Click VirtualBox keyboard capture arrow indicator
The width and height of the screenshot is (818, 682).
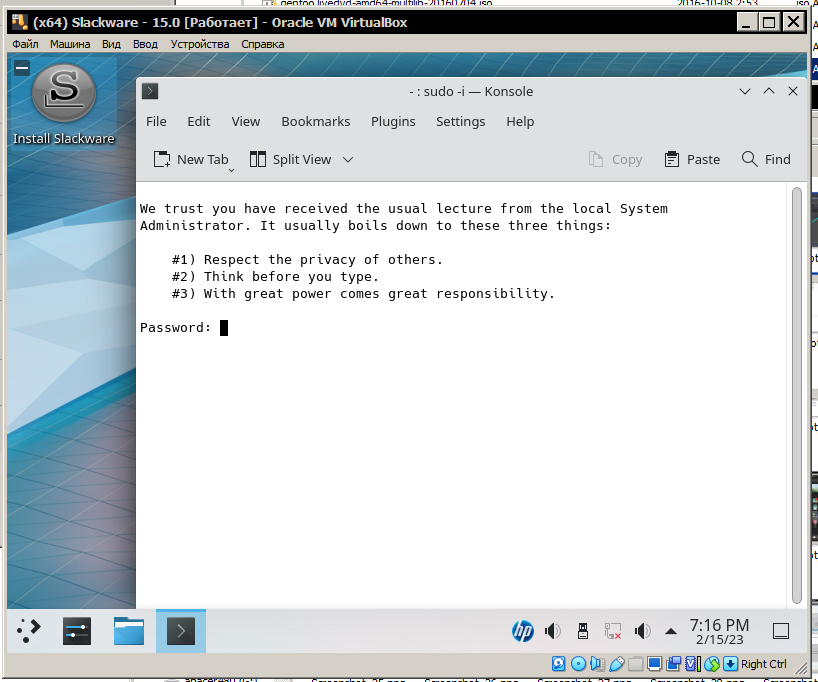(730, 664)
